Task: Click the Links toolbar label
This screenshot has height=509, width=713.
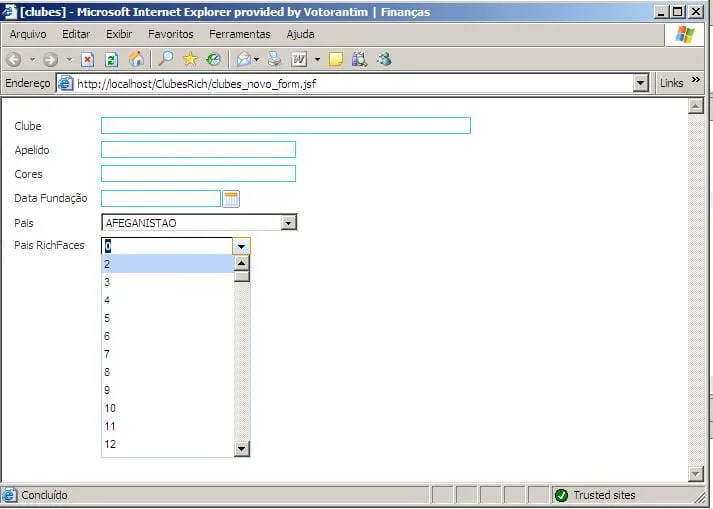Action: tap(672, 83)
